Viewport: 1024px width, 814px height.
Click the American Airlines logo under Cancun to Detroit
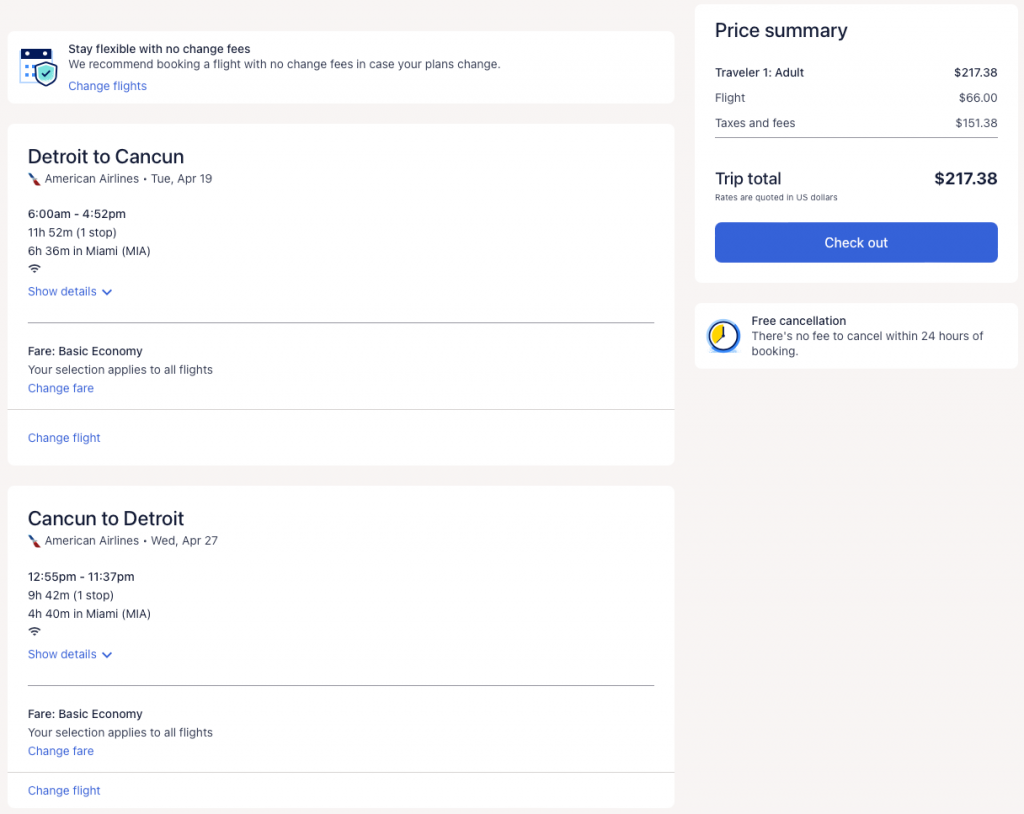click(x=34, y=541)
